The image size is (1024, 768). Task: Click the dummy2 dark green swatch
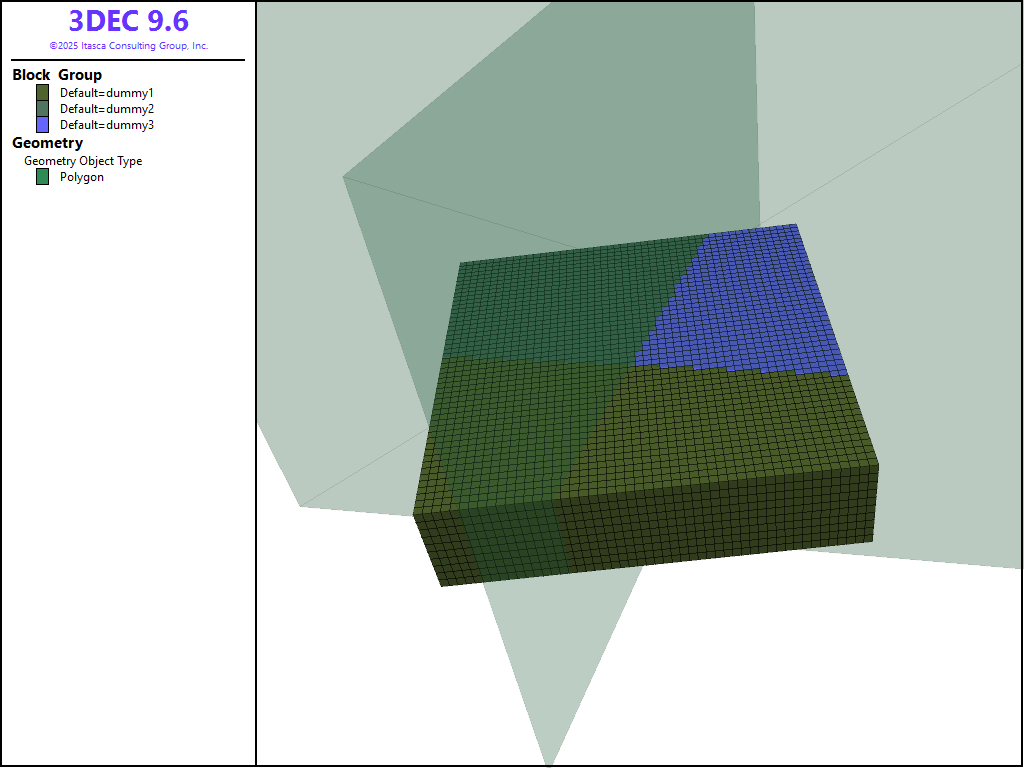43,108
